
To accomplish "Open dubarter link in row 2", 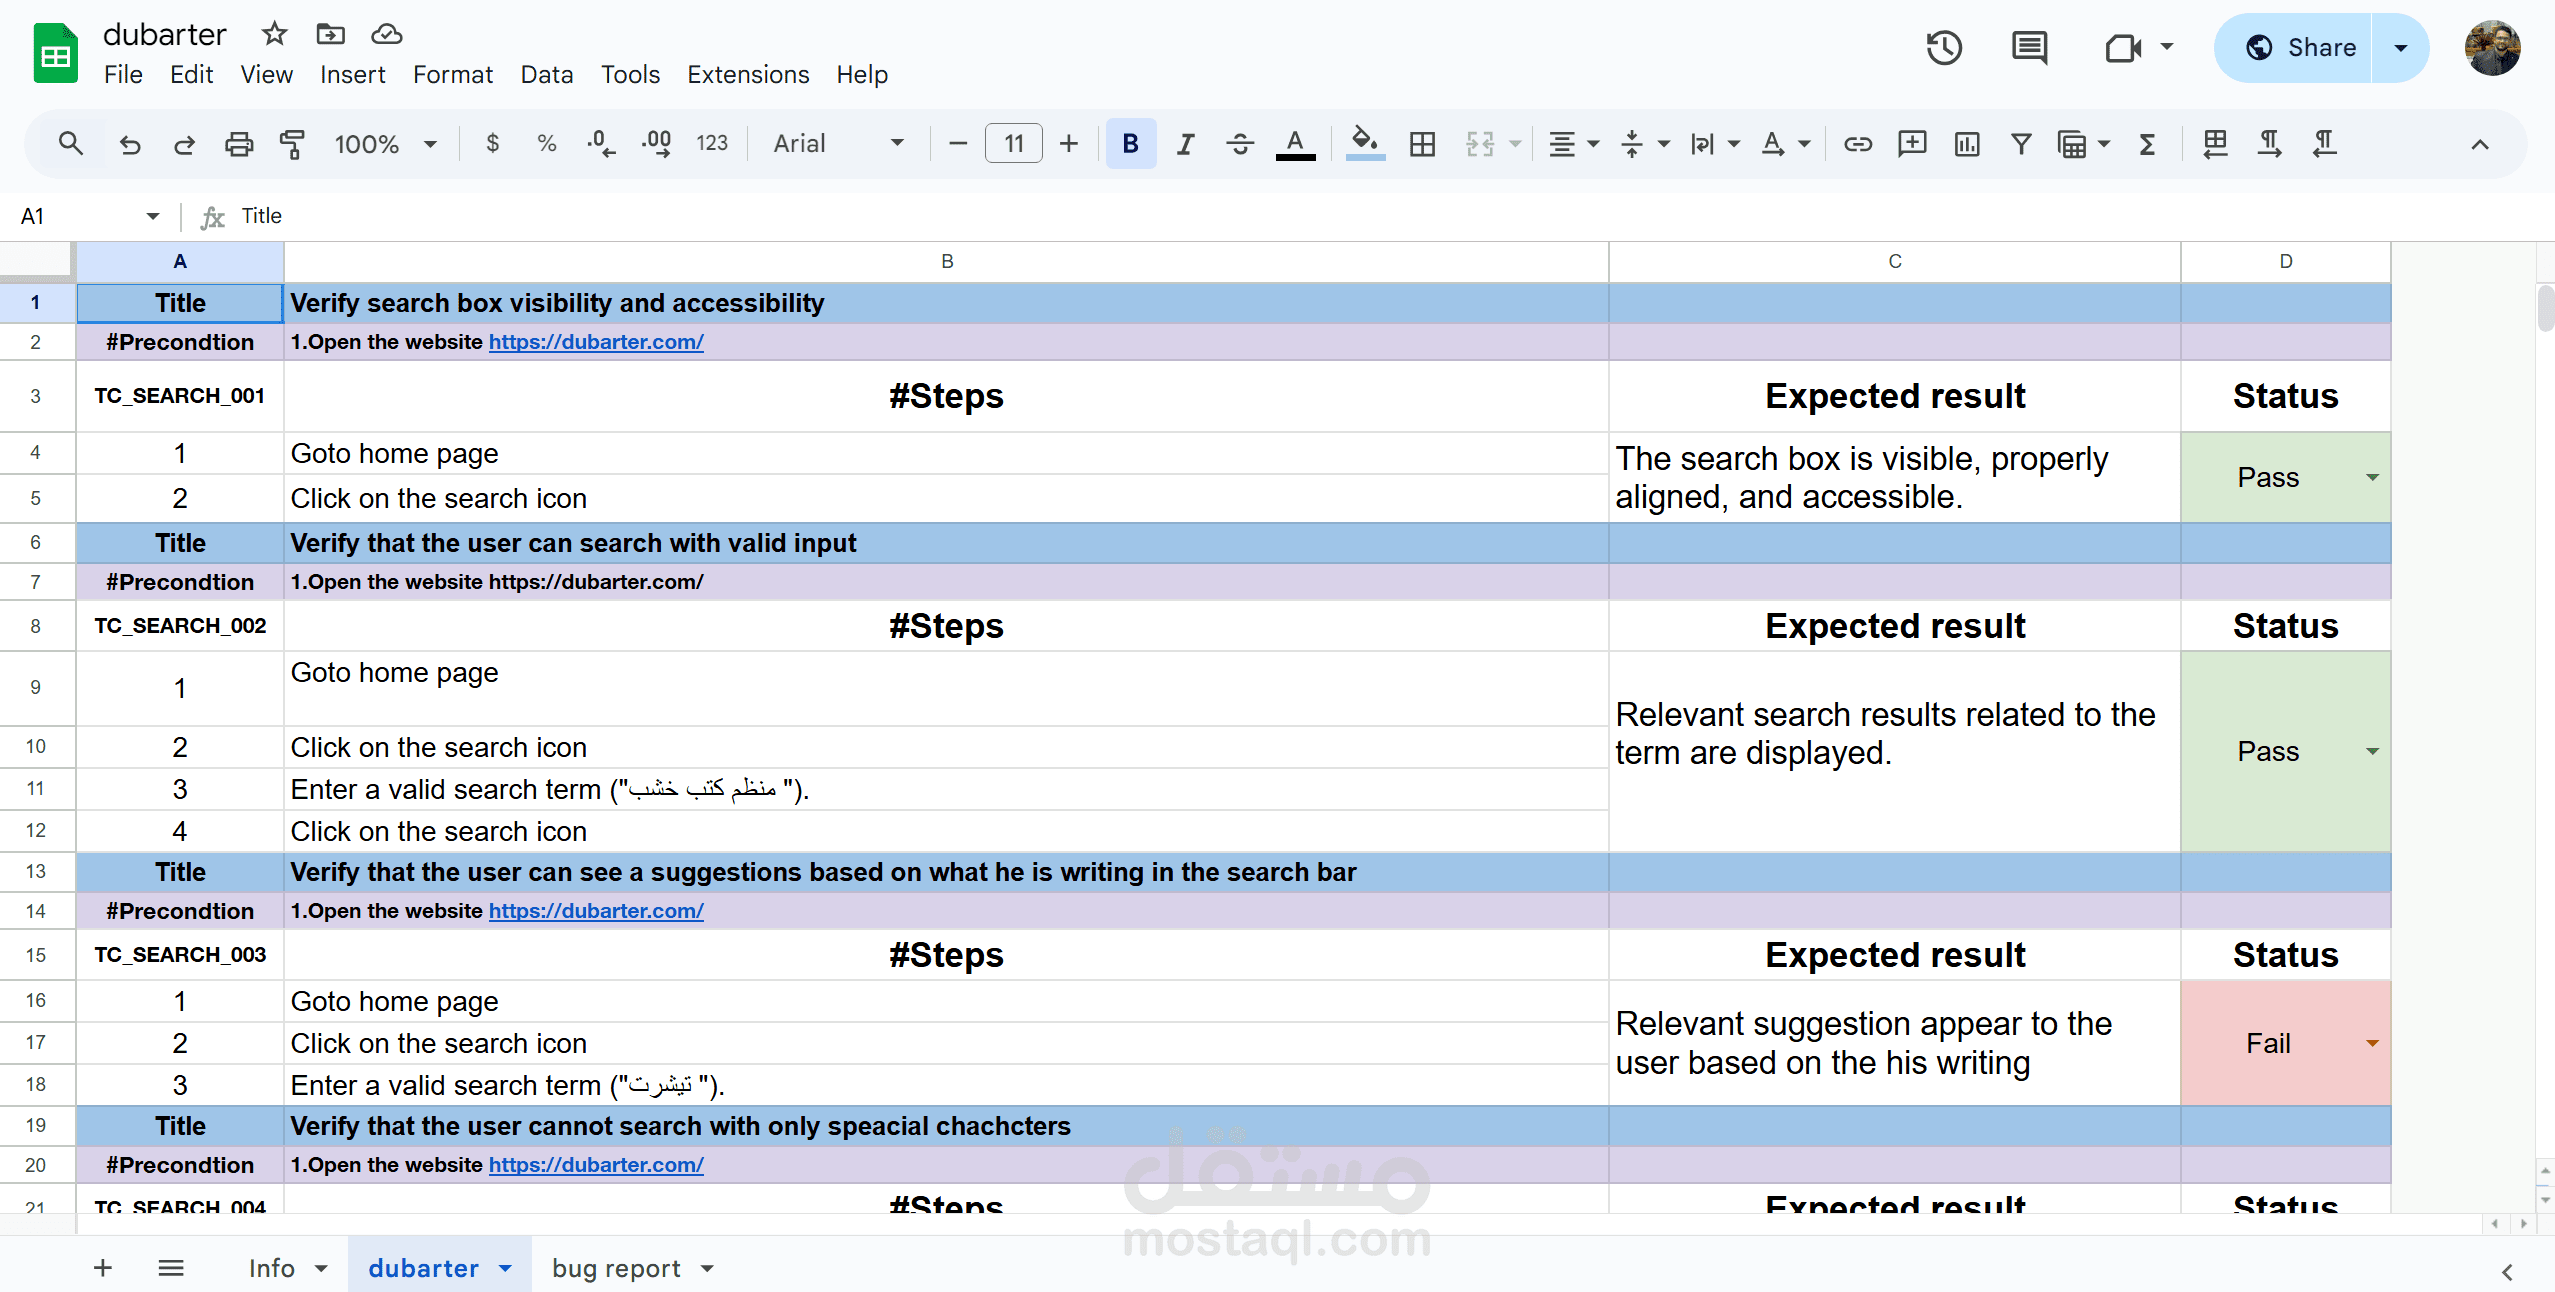I will coord(596,342).
